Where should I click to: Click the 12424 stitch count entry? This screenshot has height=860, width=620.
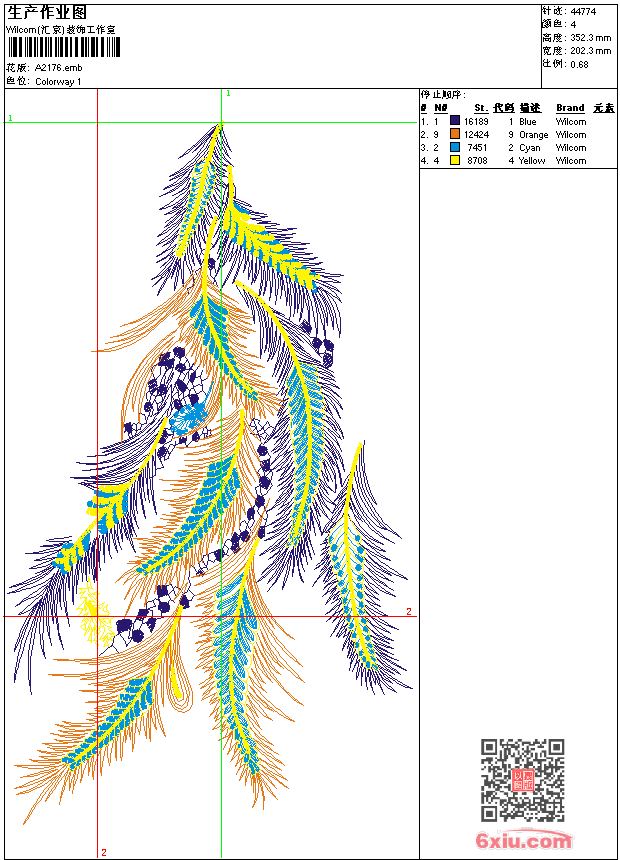(476, 135)
